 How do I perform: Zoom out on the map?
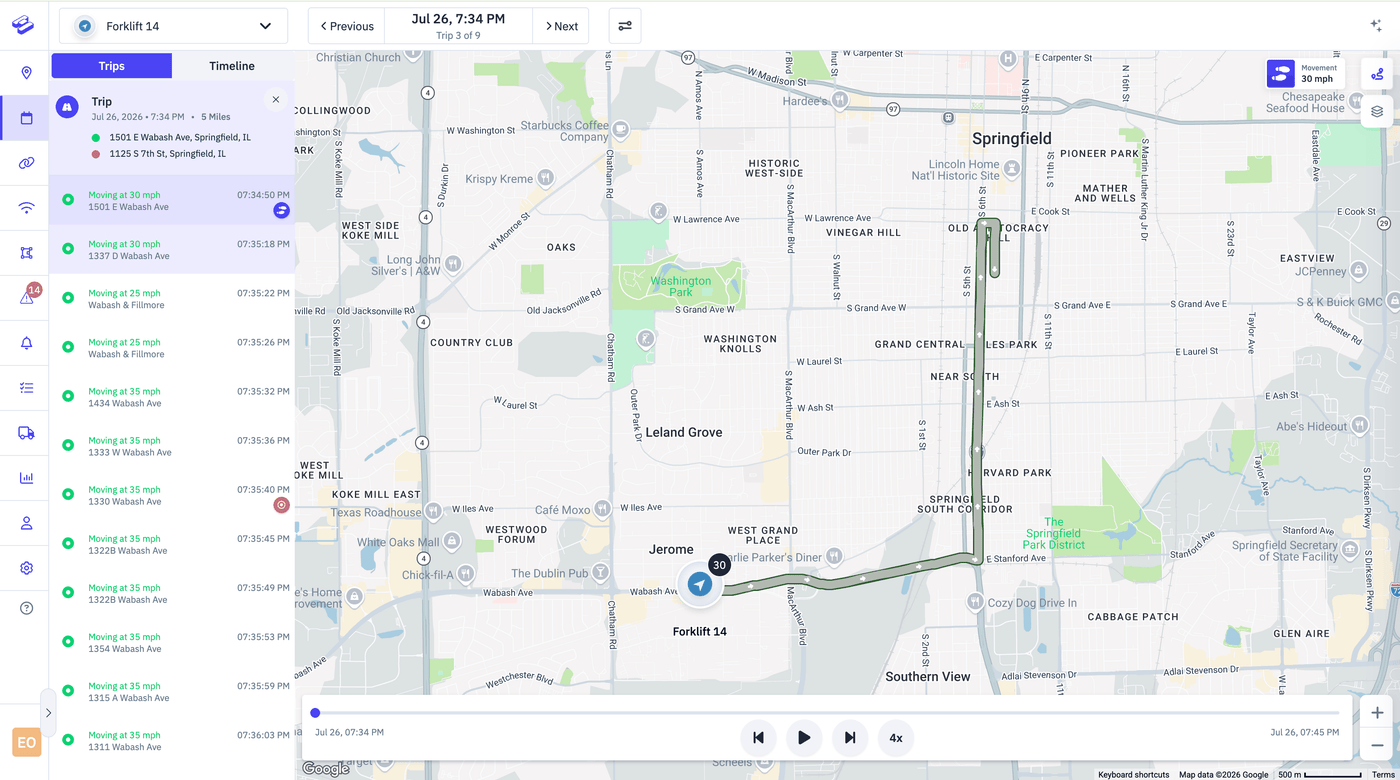click(x=1377, y=745)
